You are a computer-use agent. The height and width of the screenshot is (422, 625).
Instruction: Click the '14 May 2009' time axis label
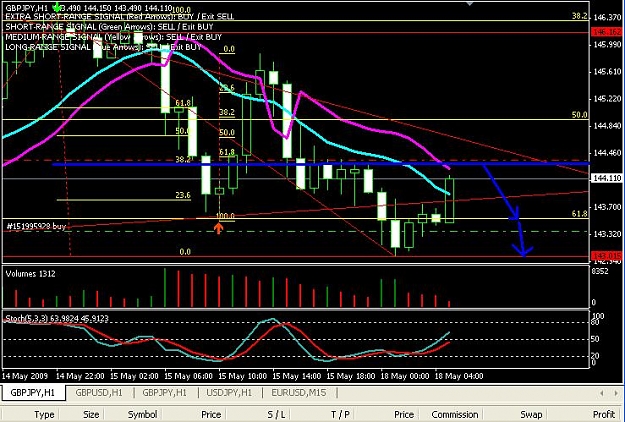pyautogui.click(x=25, y=376)
